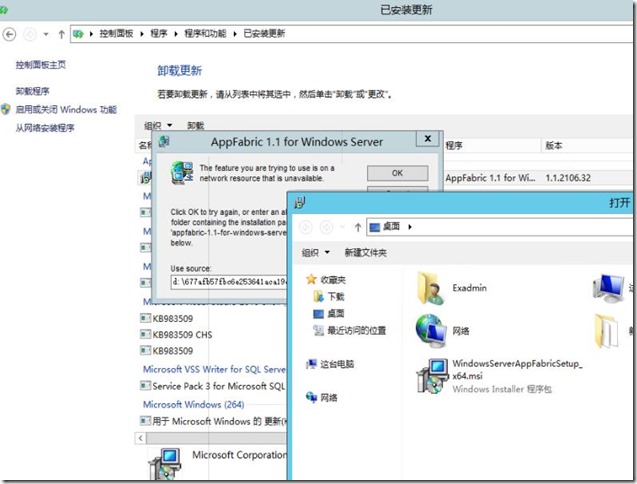Click the 卸载 toolbar button
Viewport: 637px width, 484px height.
[x=195, y=125]
